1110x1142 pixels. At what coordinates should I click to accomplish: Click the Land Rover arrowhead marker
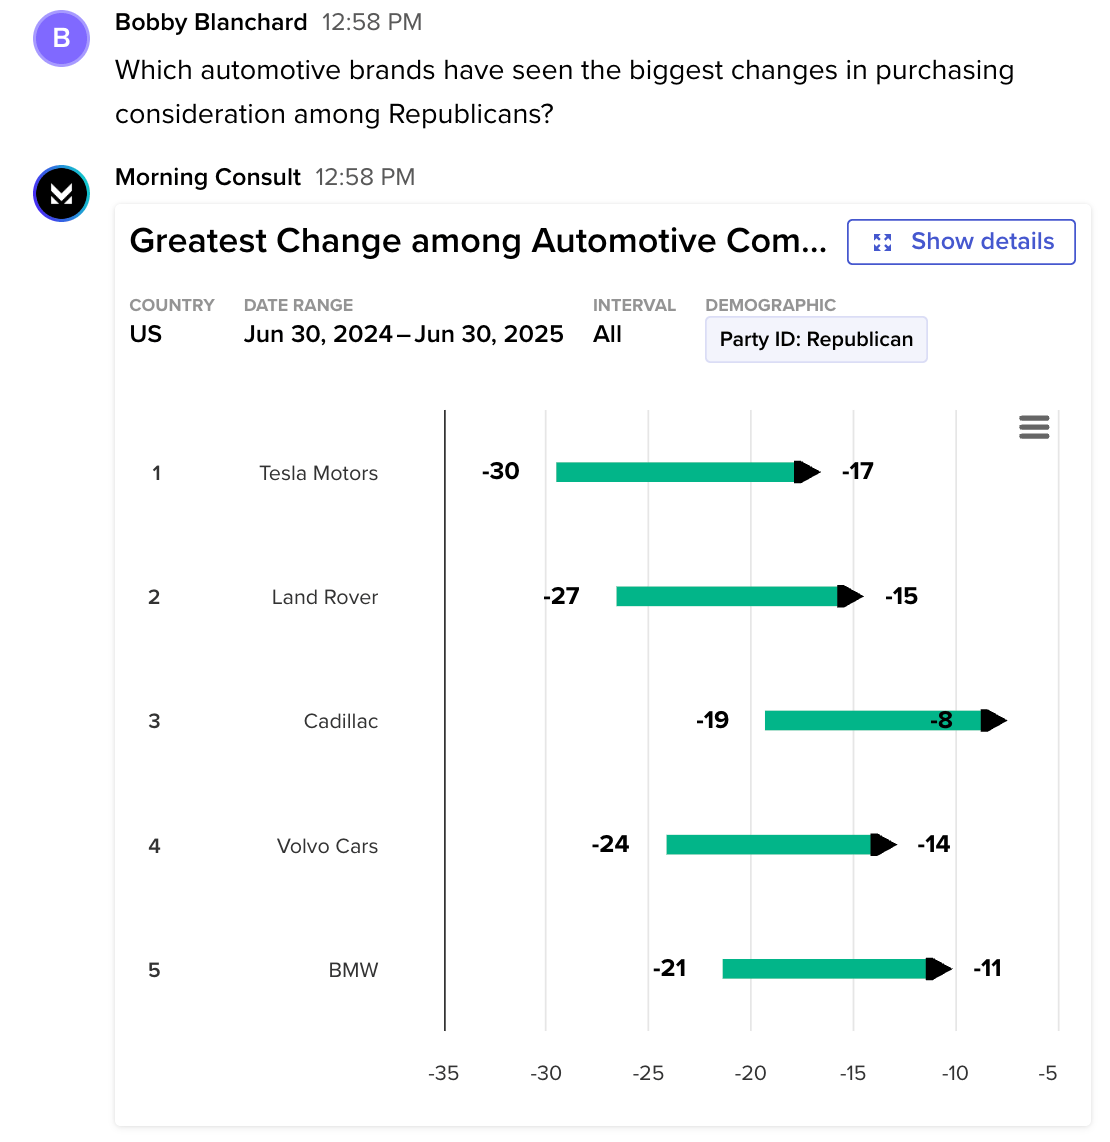[x=849, y=596]
